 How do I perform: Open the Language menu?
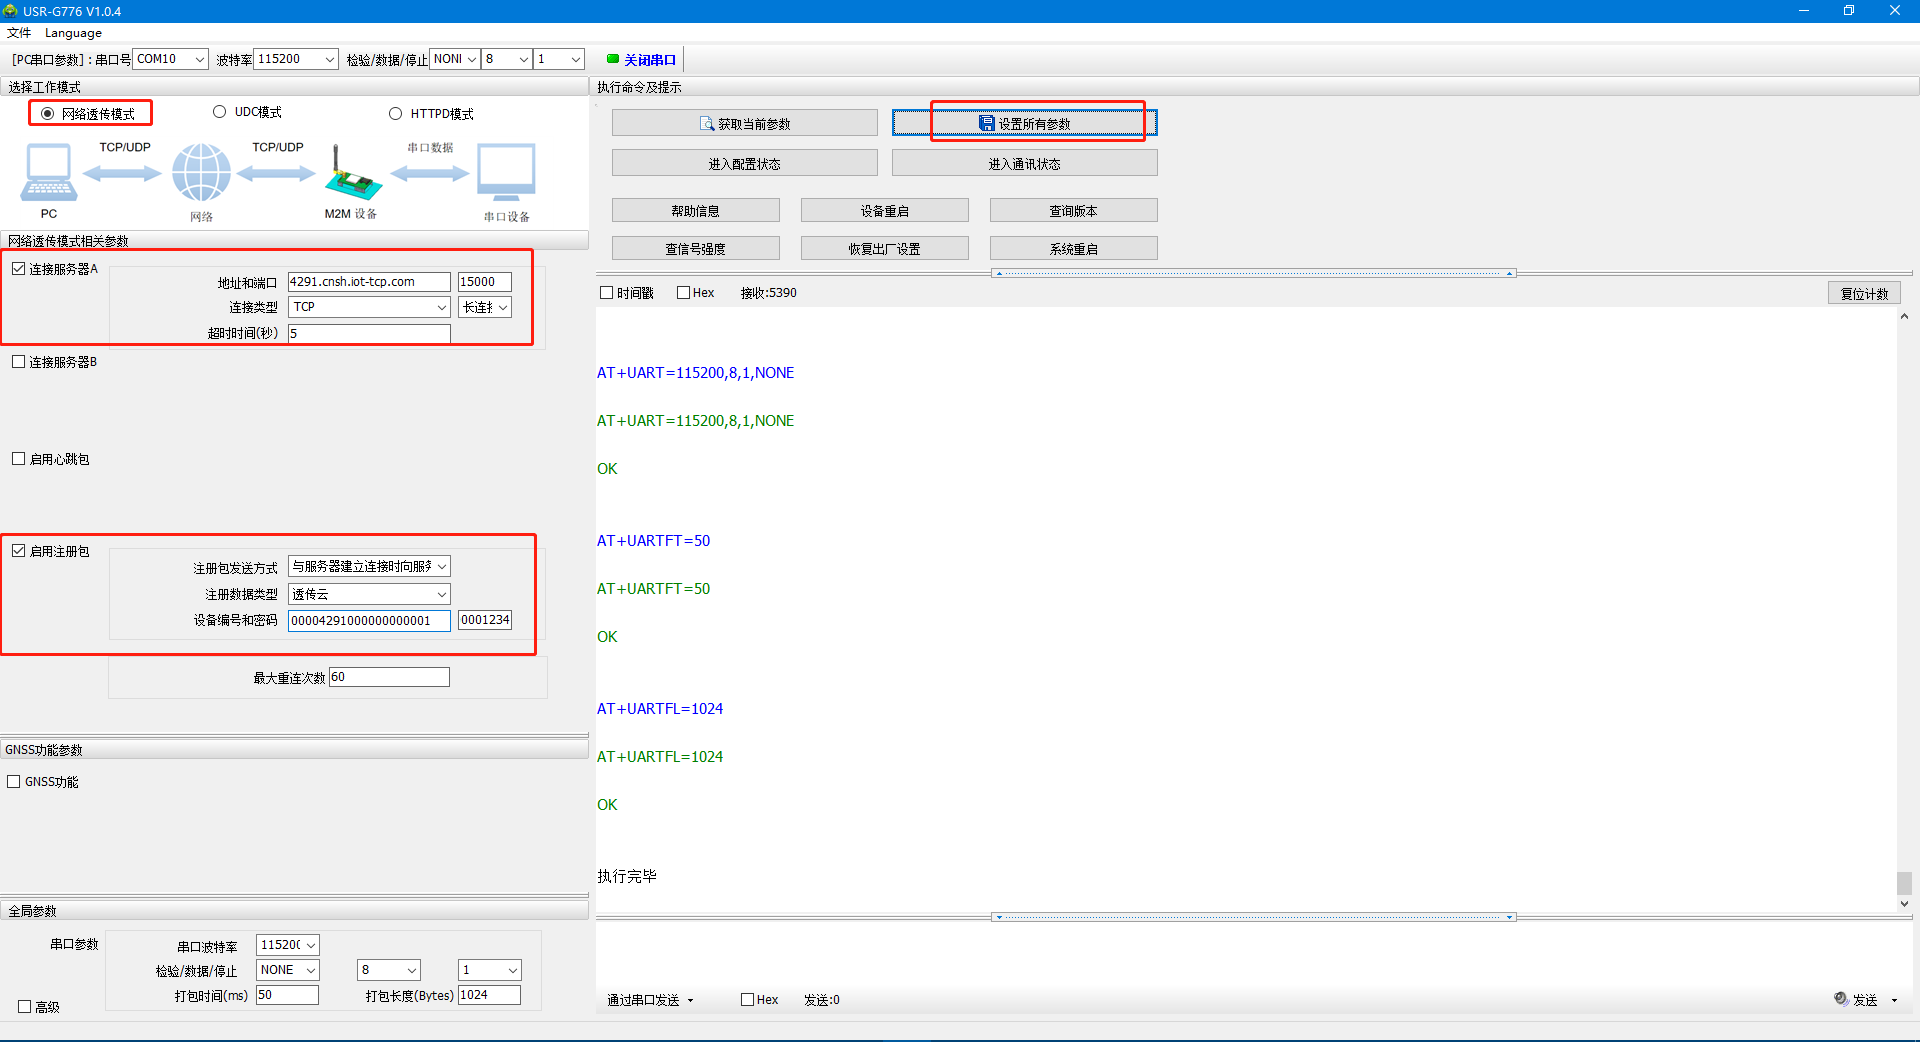(x=73, y=33)
